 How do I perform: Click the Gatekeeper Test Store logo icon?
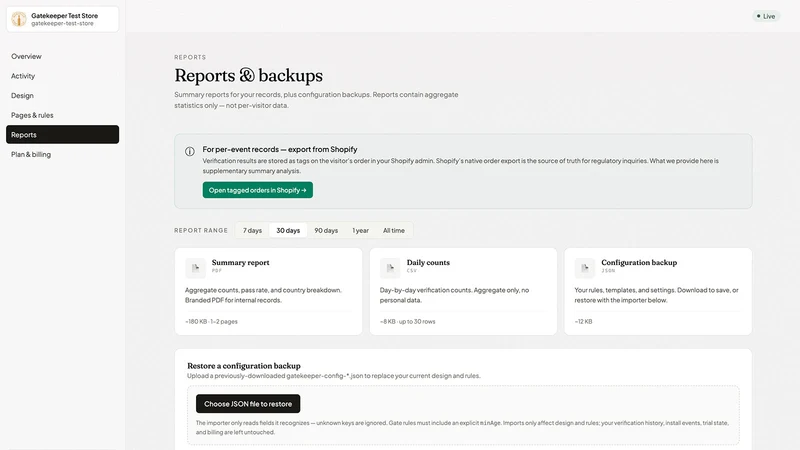[19, 19]
